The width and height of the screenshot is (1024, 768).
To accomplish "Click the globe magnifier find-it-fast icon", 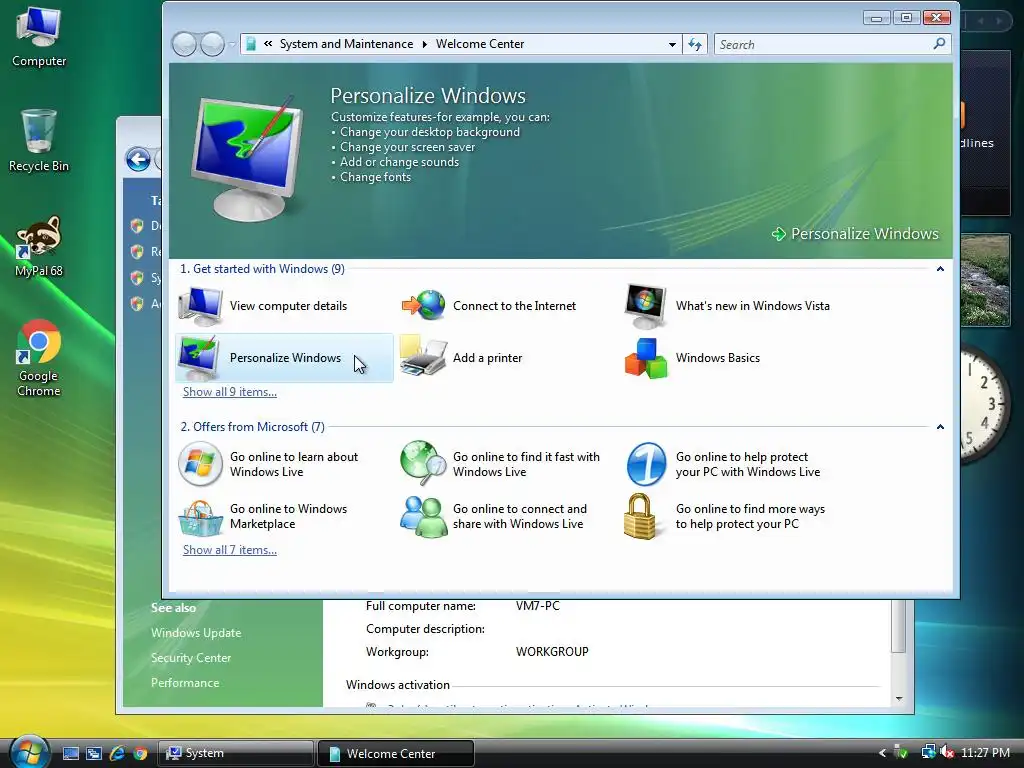I will (423, 463).
